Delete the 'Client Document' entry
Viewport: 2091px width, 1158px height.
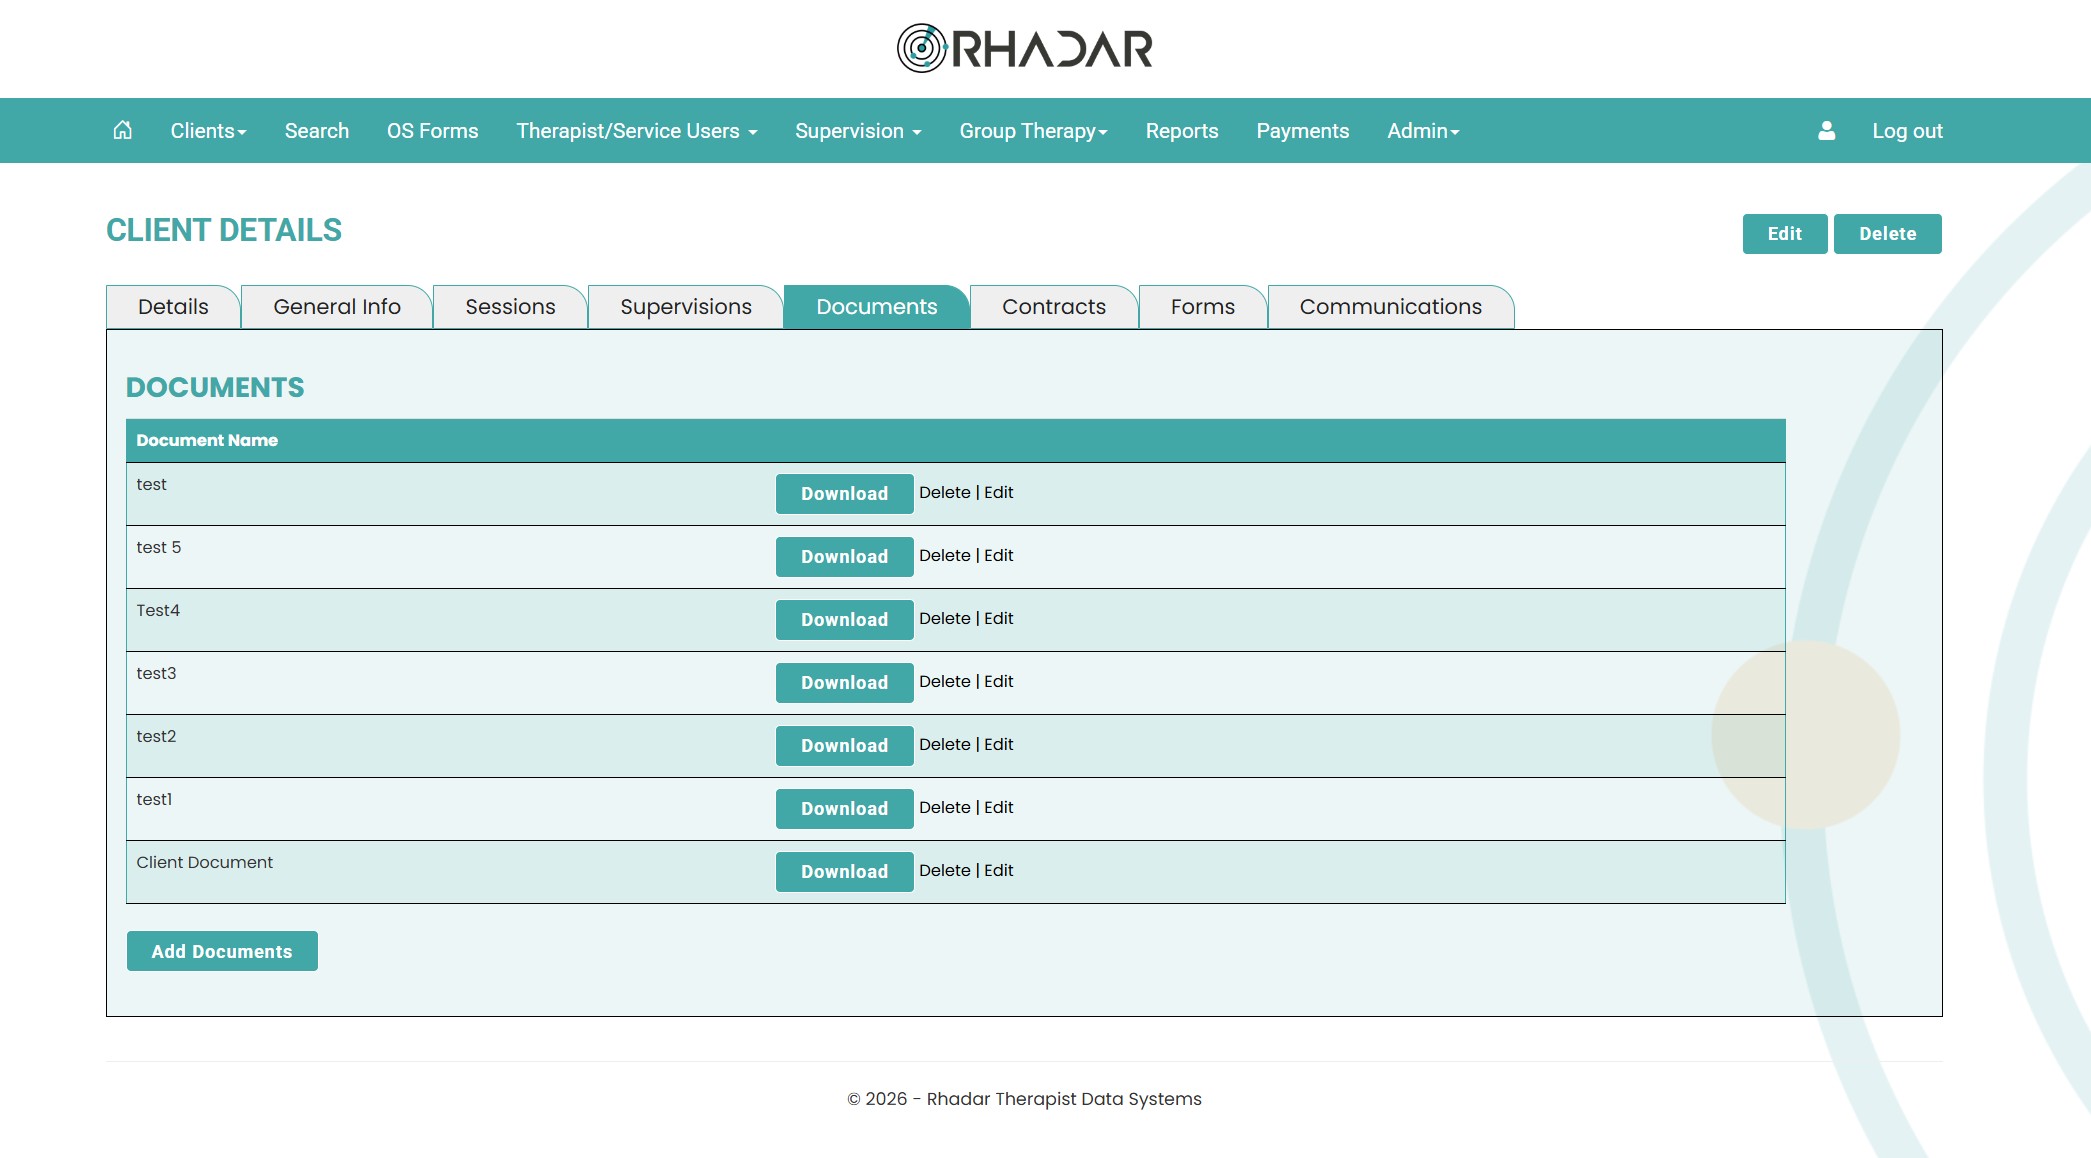point(945,871)
